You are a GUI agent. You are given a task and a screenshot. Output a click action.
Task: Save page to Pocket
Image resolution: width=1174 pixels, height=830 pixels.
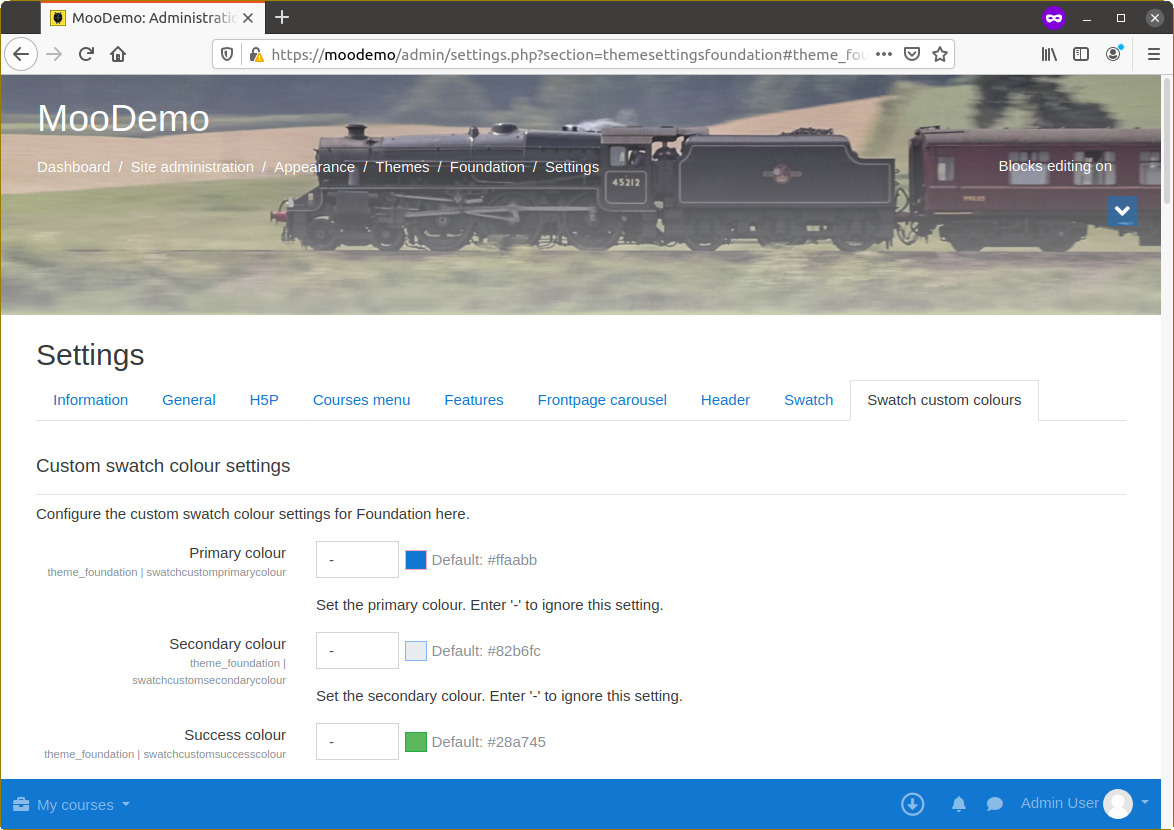(911, 54)
